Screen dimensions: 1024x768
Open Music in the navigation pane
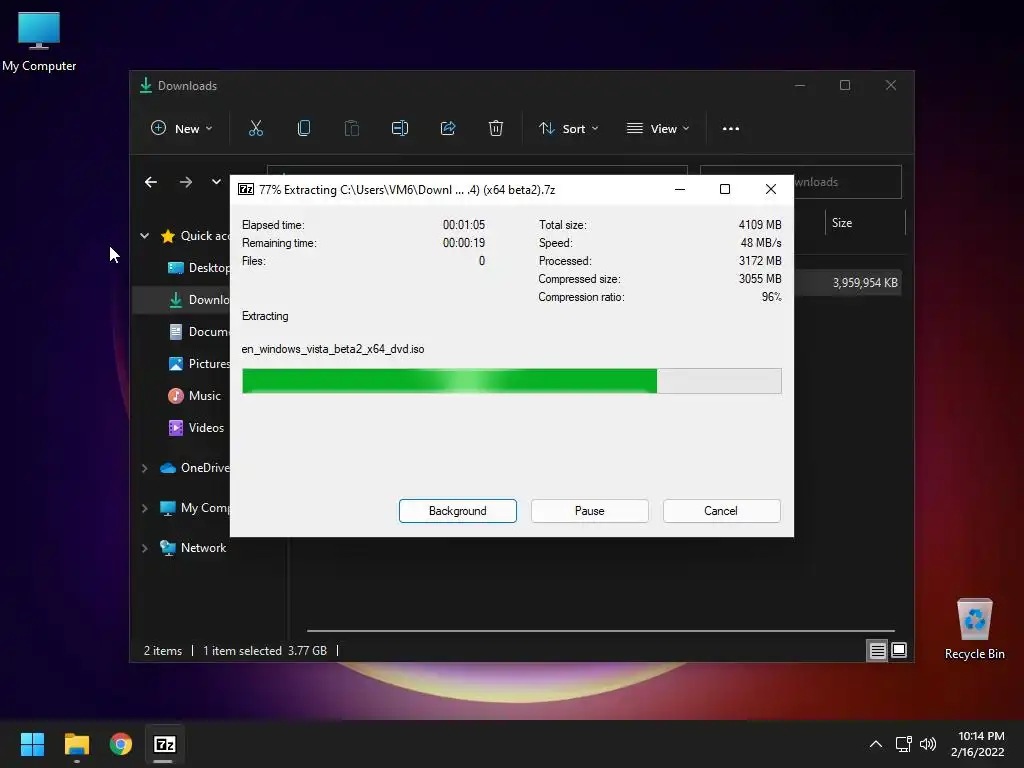pos(195,396)
